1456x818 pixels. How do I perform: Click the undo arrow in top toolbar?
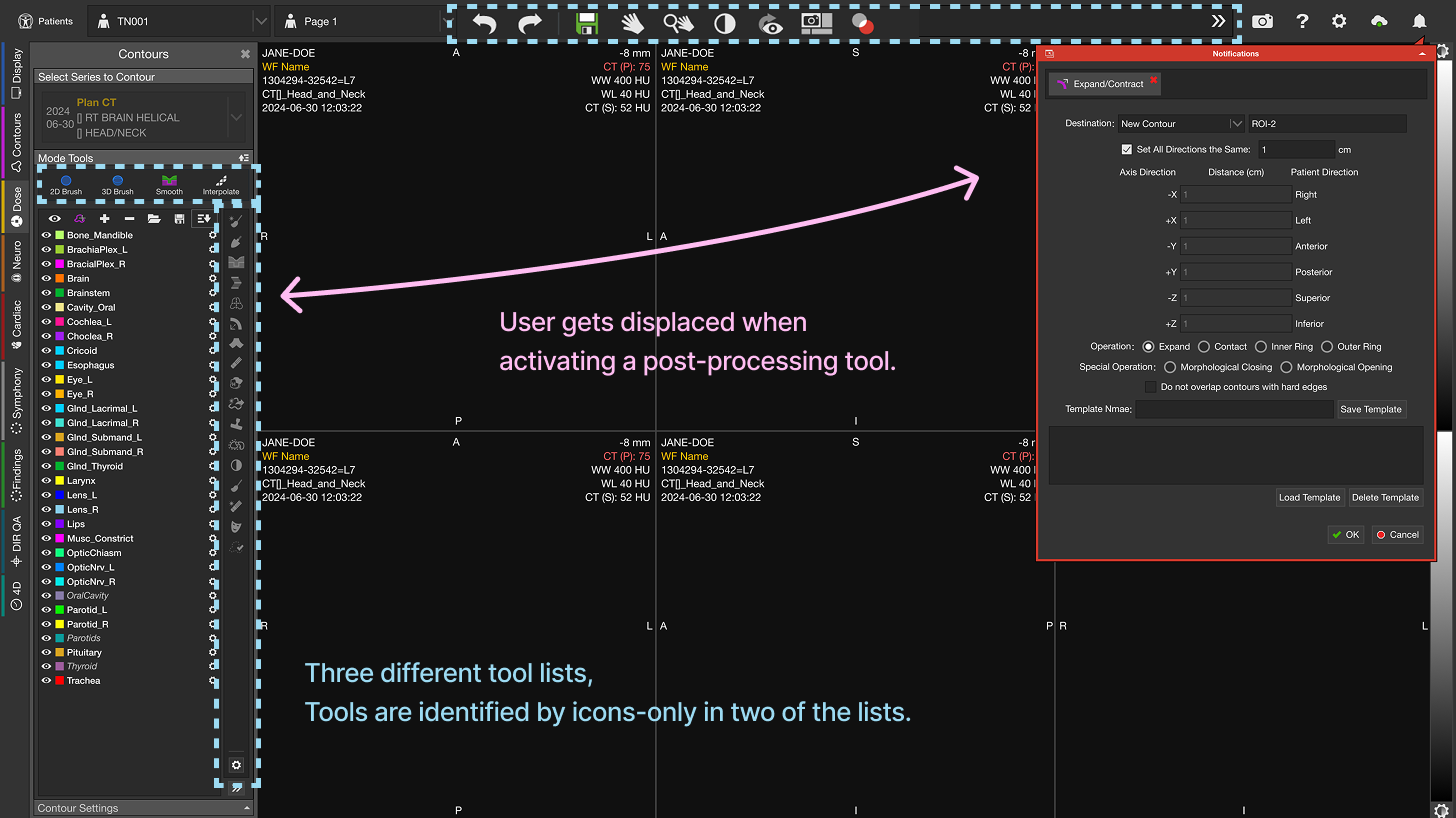pyautogui.click(x=484, y=24)
